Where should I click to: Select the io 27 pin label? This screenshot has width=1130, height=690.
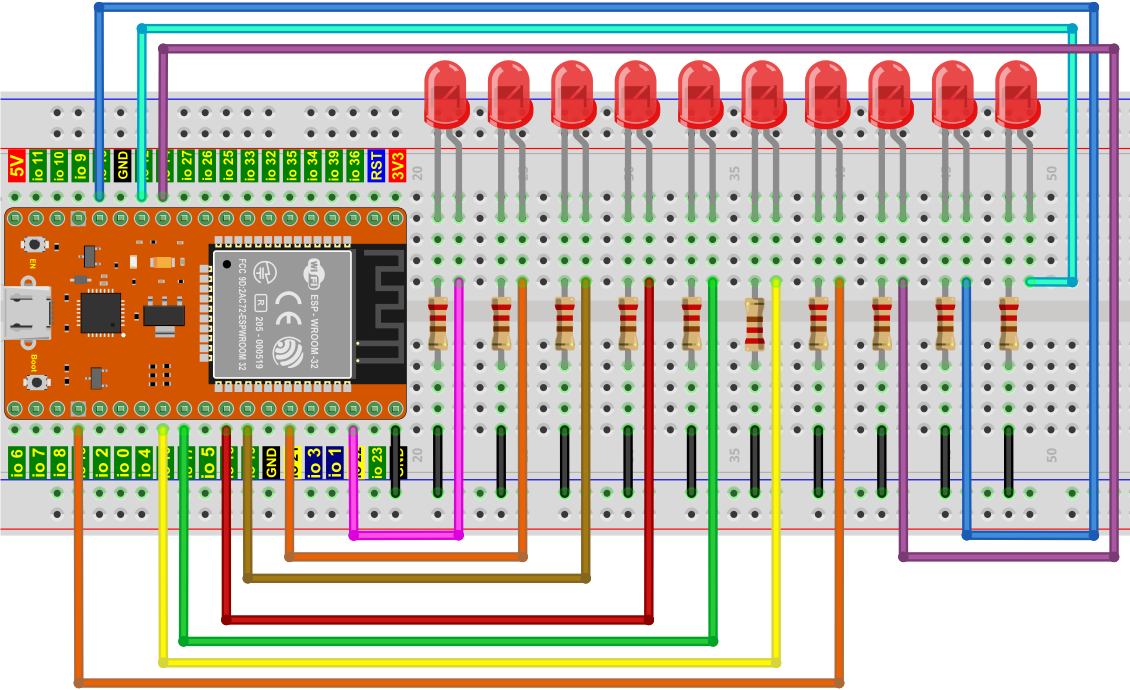(x=186, y=164)
